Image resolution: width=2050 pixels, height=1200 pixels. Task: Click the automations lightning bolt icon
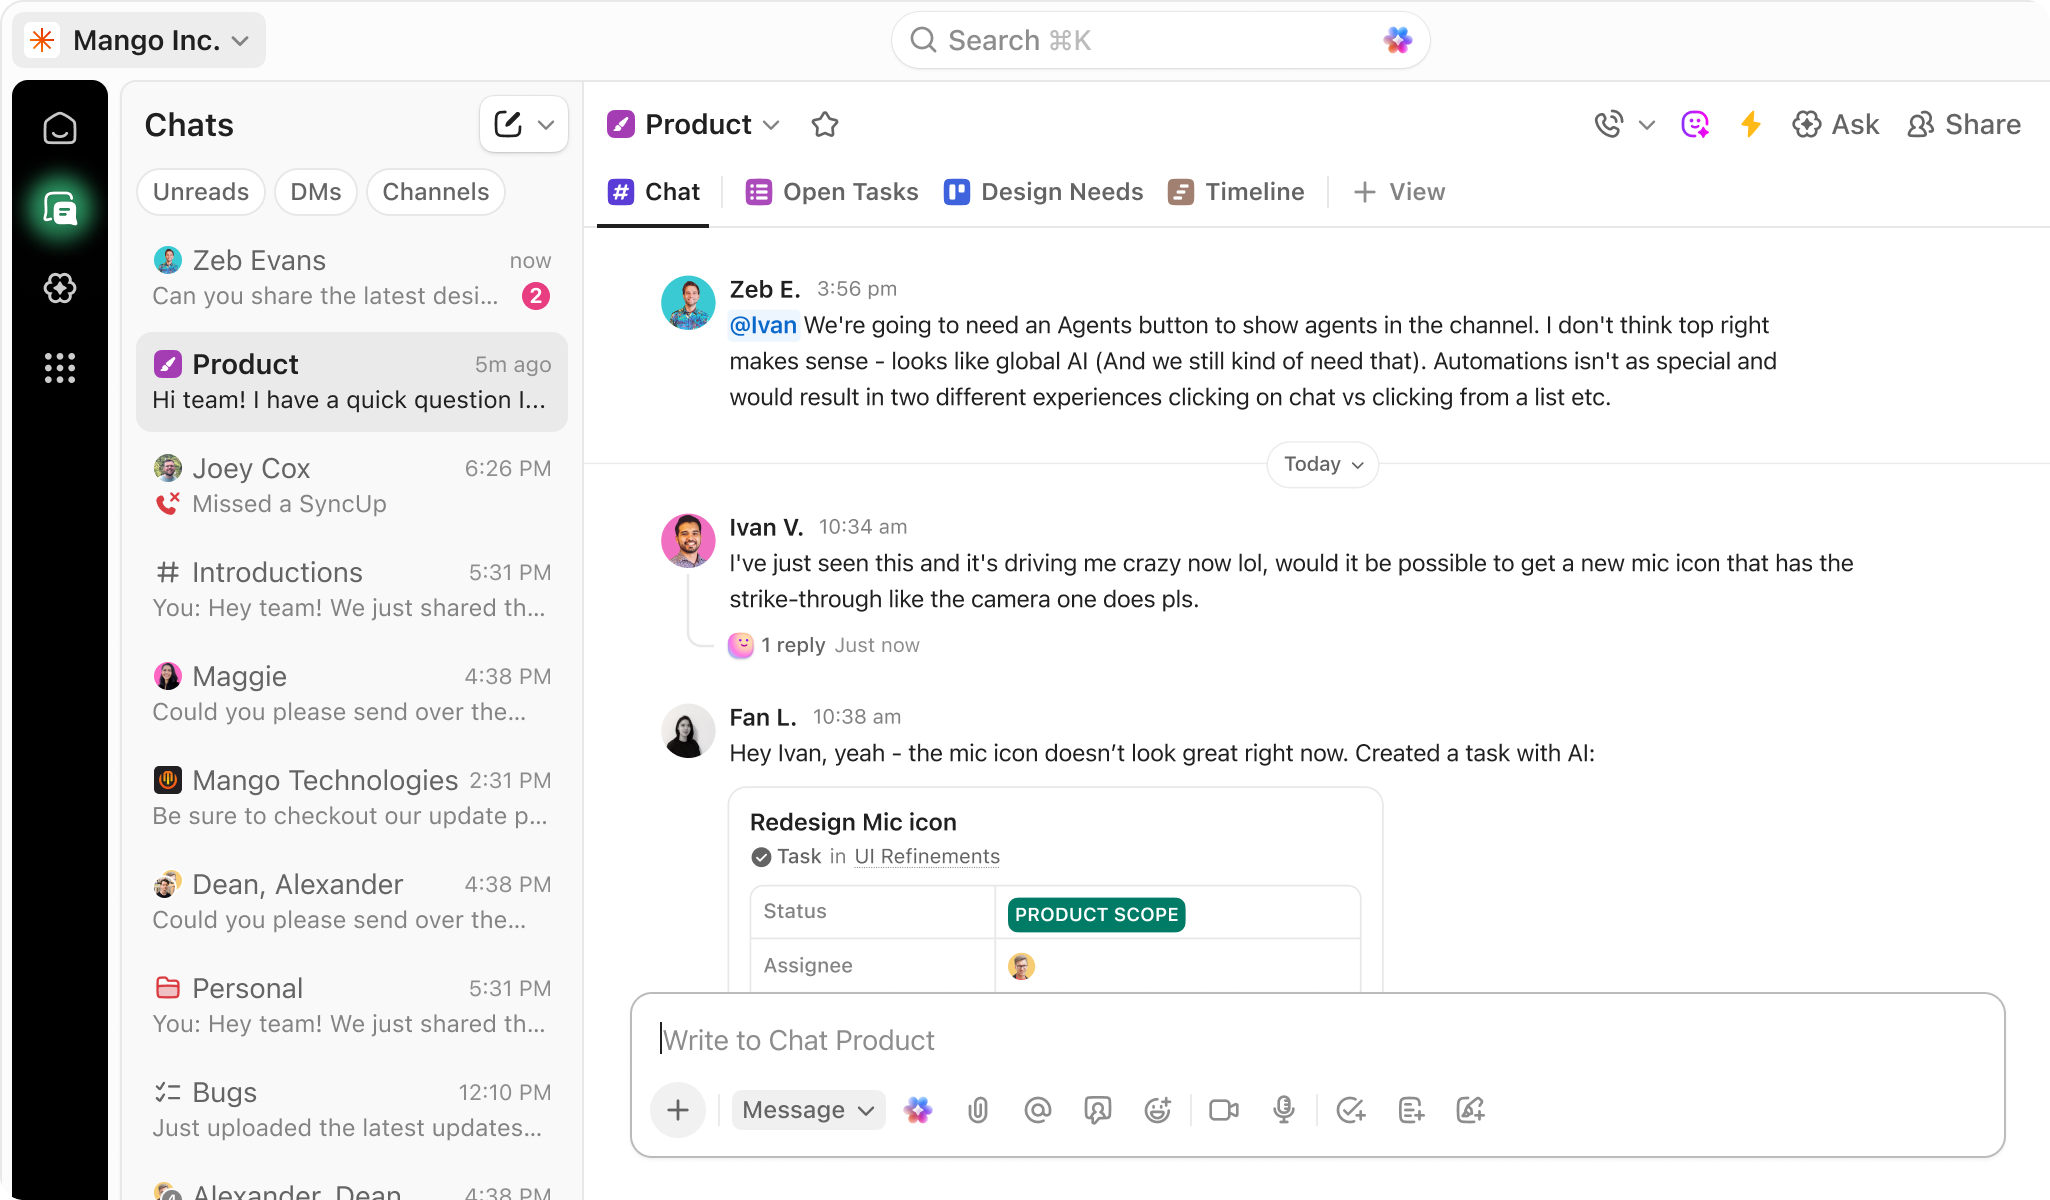pyautogui.click(x=1751, y=124)
